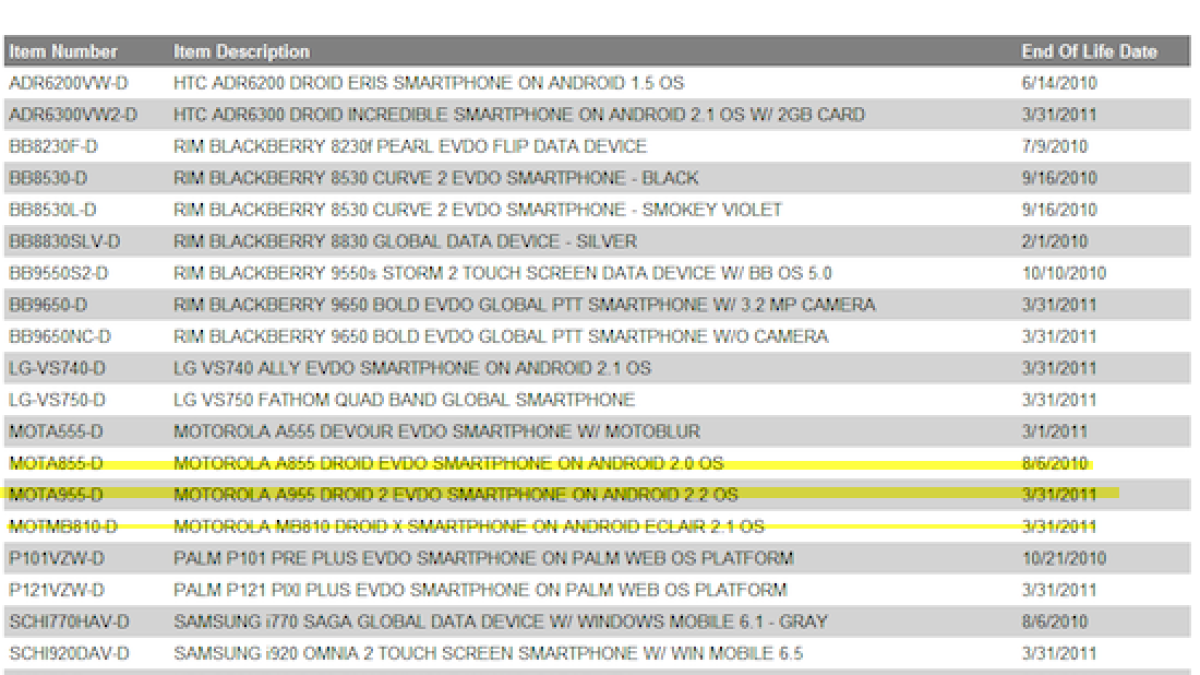
Task: Click the LG ALLY row's 3/31/2011 date
Action: [x=1059, y=369]
